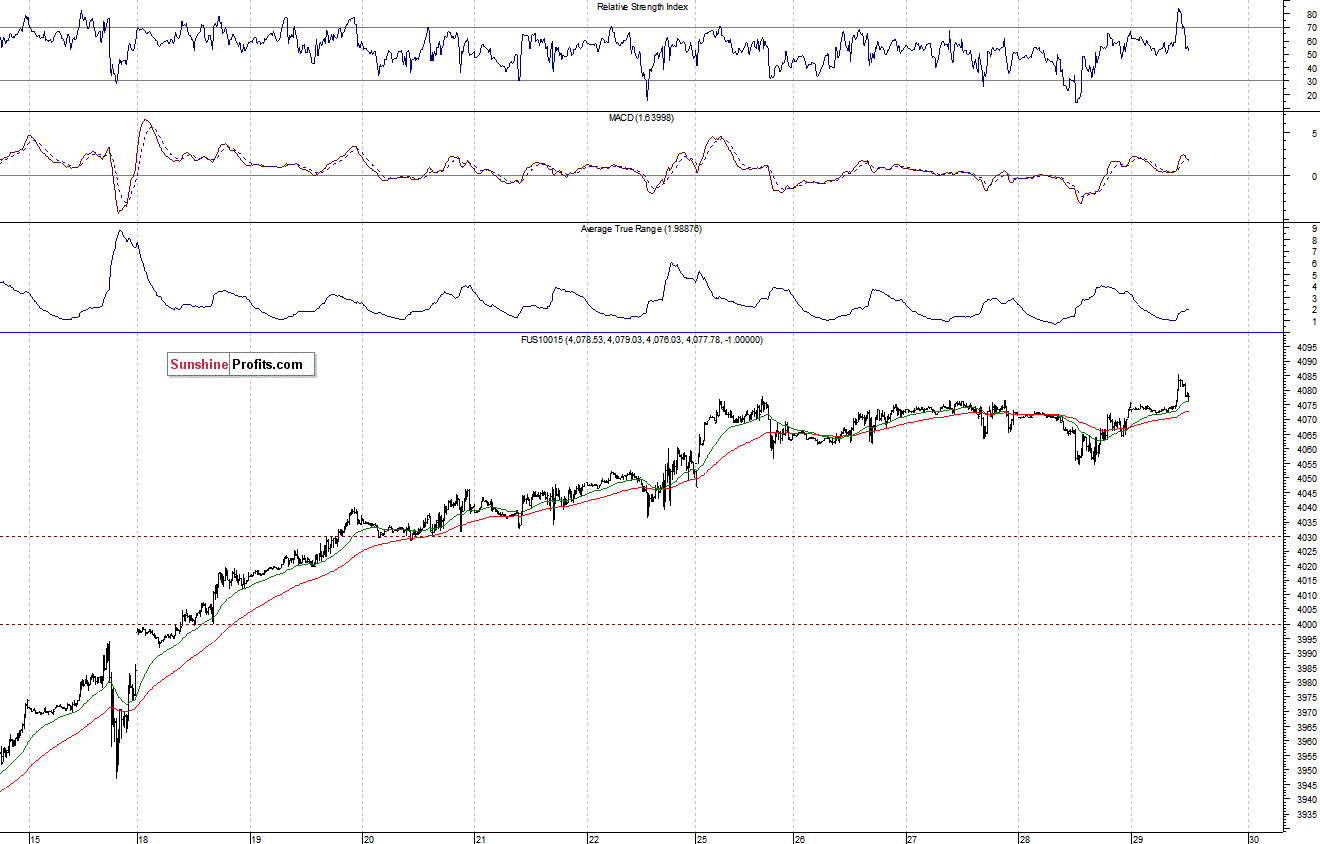Click date label 20 on the time axis
The height and width of the screenshot is (844, 1320).
click(x=368, y=838)
